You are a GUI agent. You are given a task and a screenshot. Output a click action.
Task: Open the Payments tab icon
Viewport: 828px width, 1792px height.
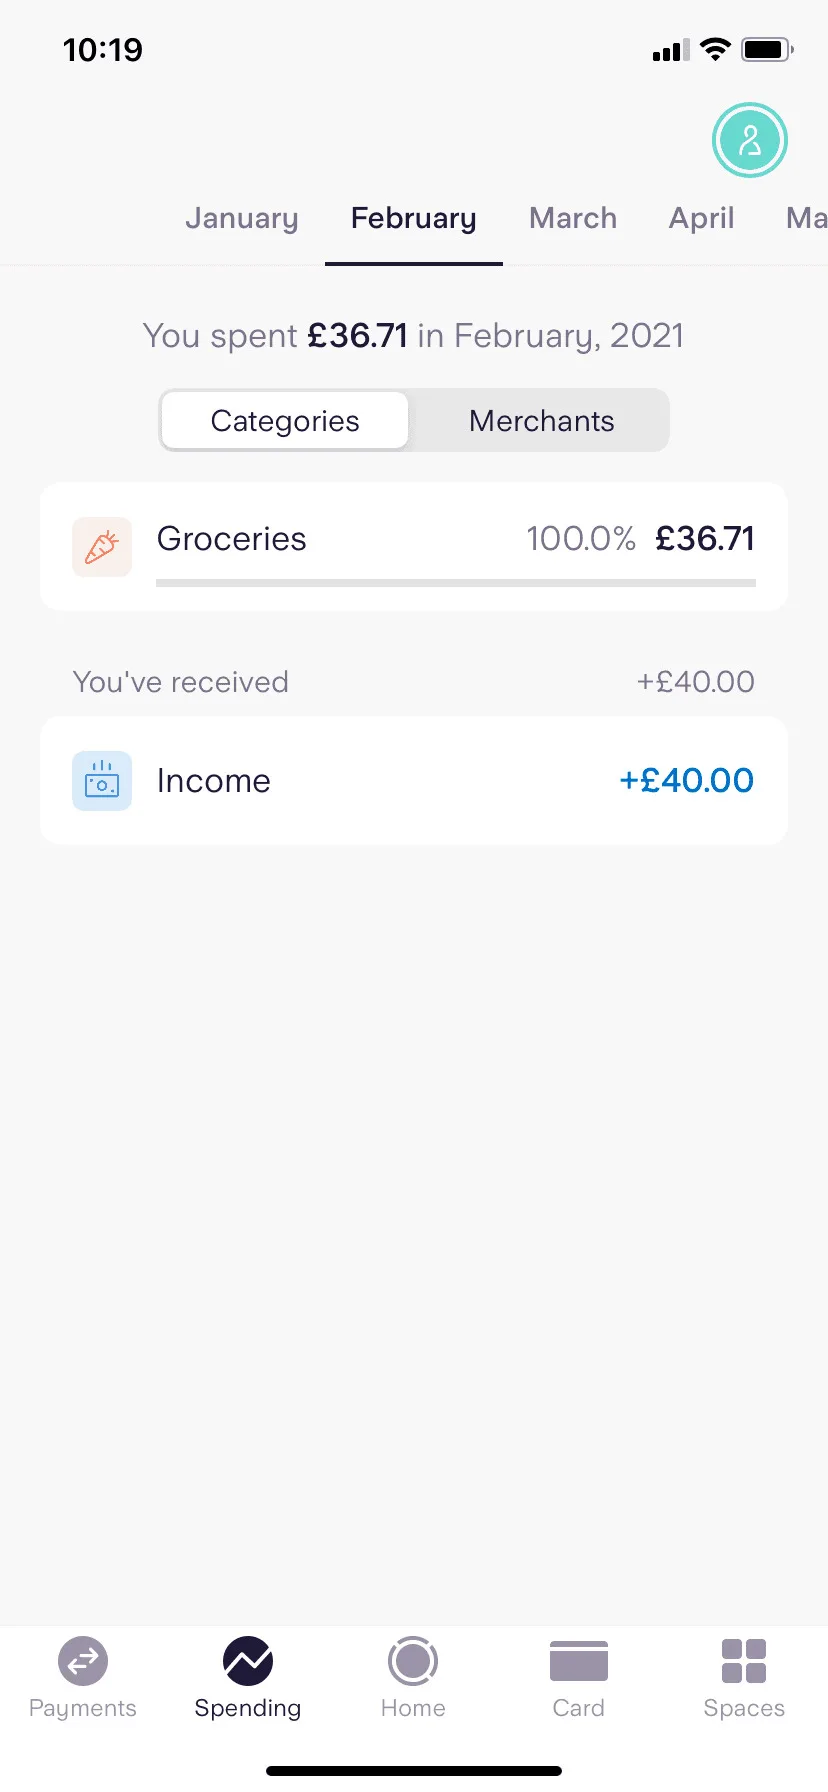click(83, 1661)
